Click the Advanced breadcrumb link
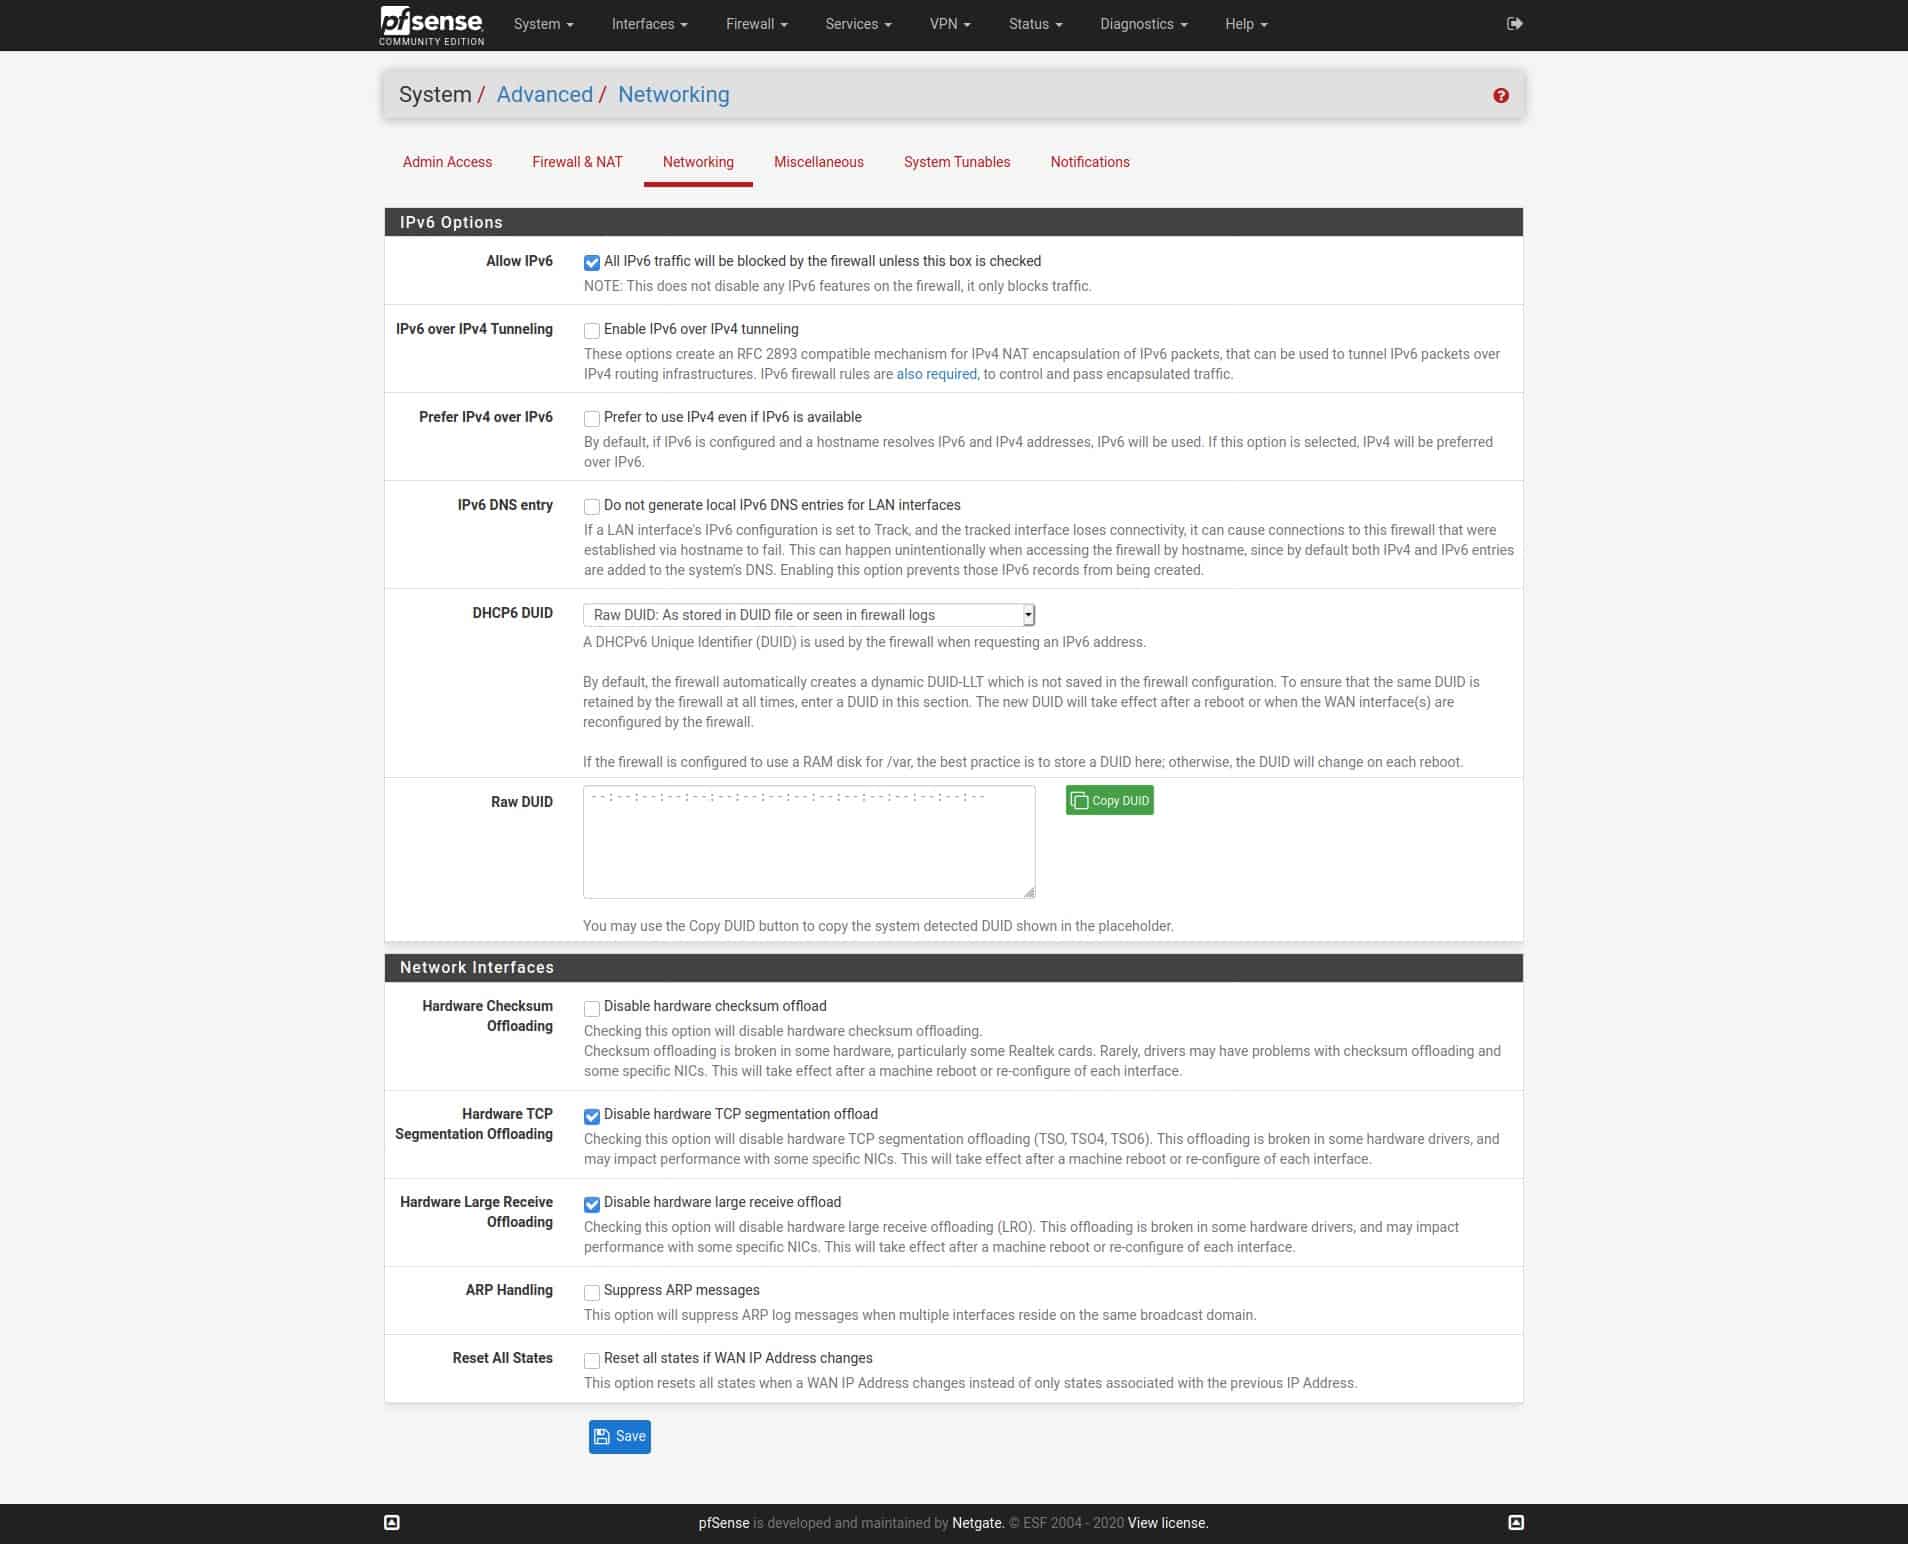The image size is (1908, 1544). pos(544,94)
